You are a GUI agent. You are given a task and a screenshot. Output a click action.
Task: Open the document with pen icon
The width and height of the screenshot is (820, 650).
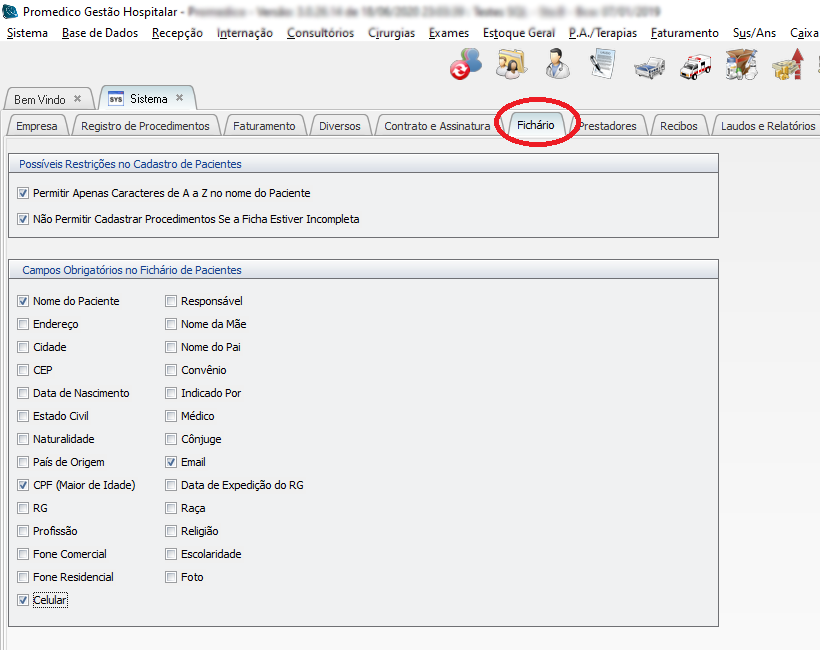point(603,66)
